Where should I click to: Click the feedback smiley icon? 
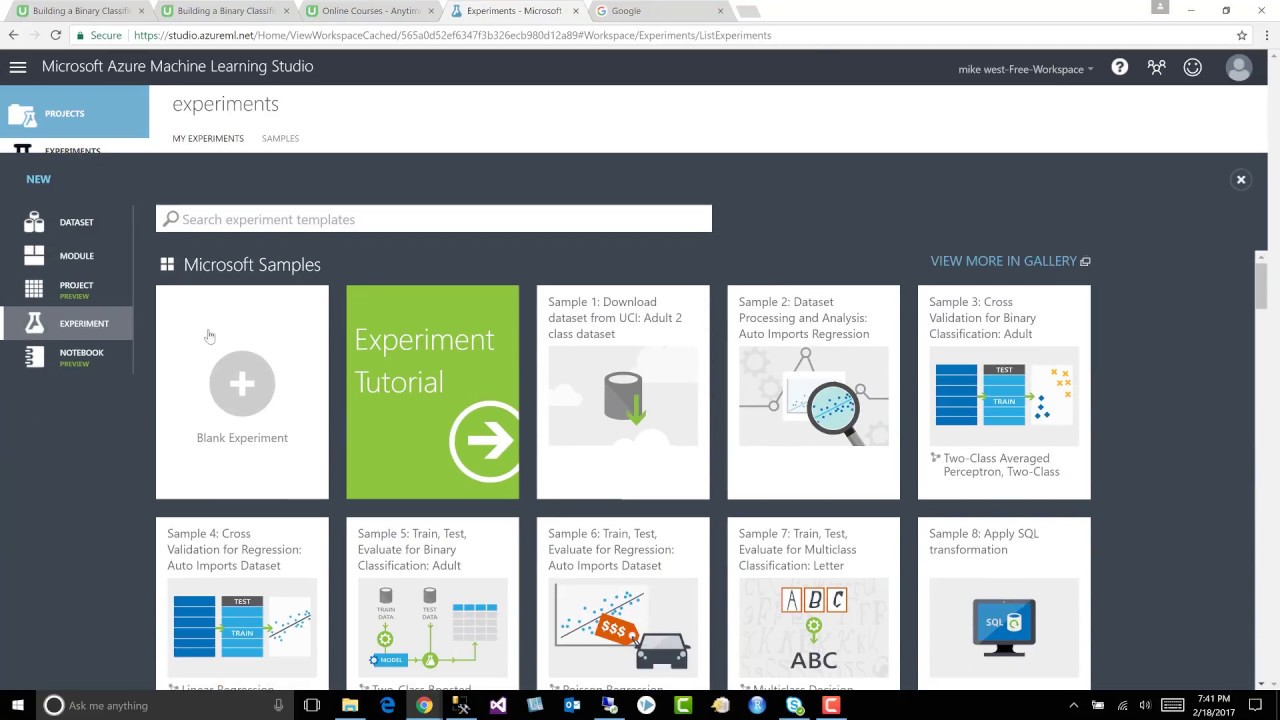click(x=1193, y=67)
